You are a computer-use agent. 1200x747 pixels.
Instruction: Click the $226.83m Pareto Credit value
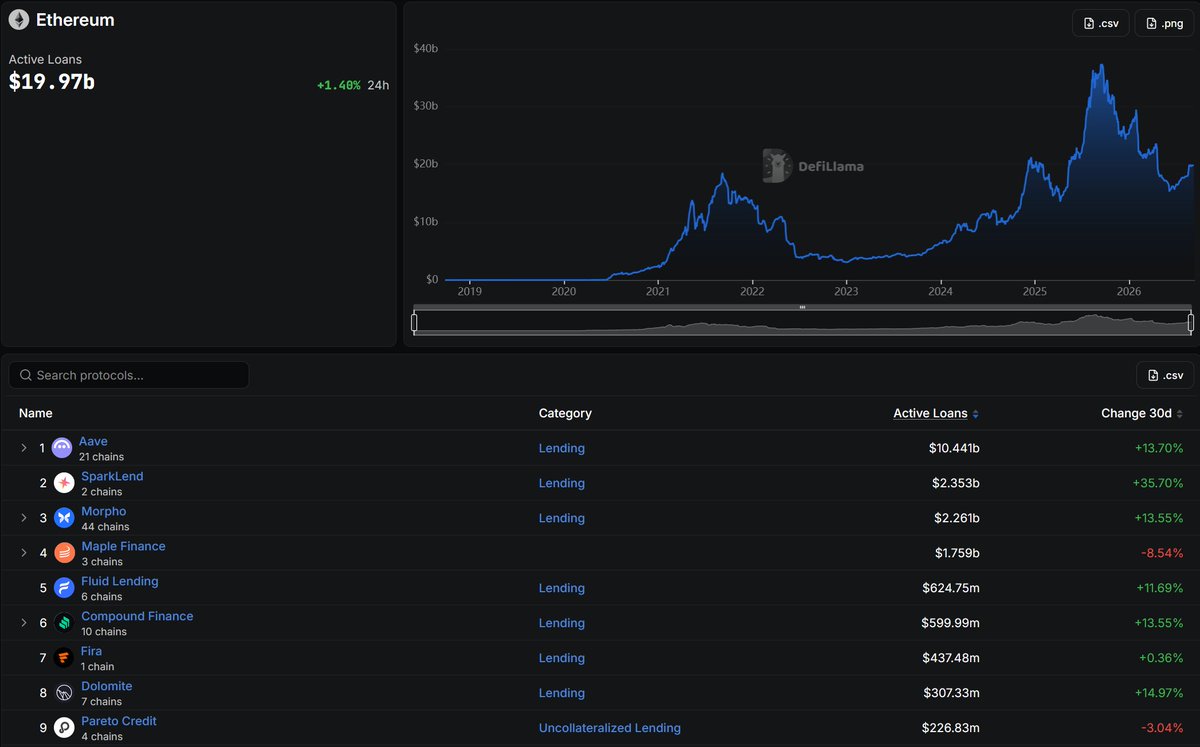tap(951, 728)
